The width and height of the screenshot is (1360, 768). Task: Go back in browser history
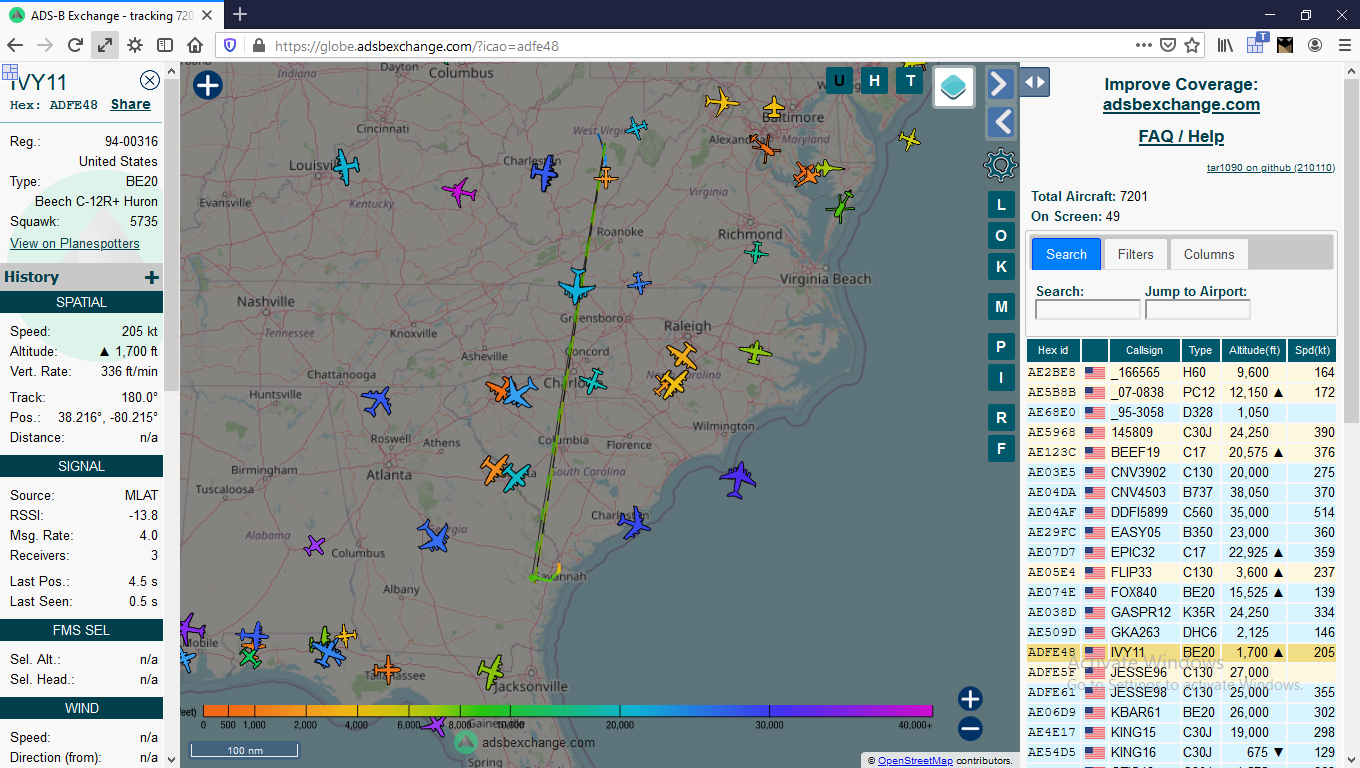[x=15, y=45]
